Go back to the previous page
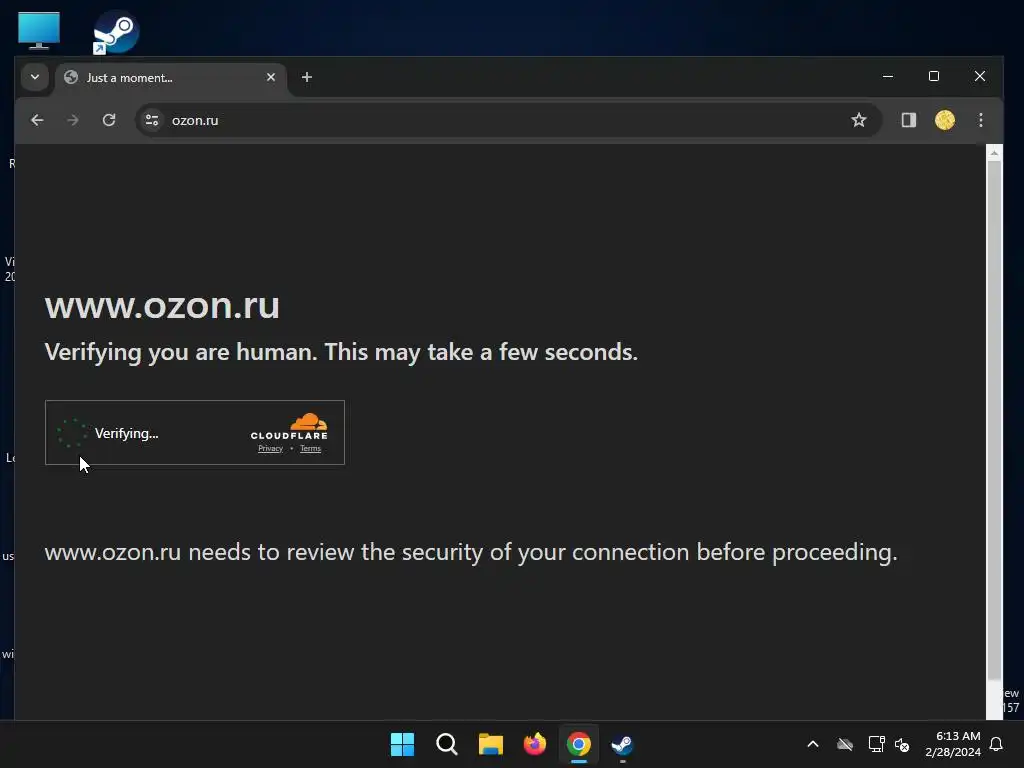The height and width of the screenshot is (768, 1024). click(37, 120)
